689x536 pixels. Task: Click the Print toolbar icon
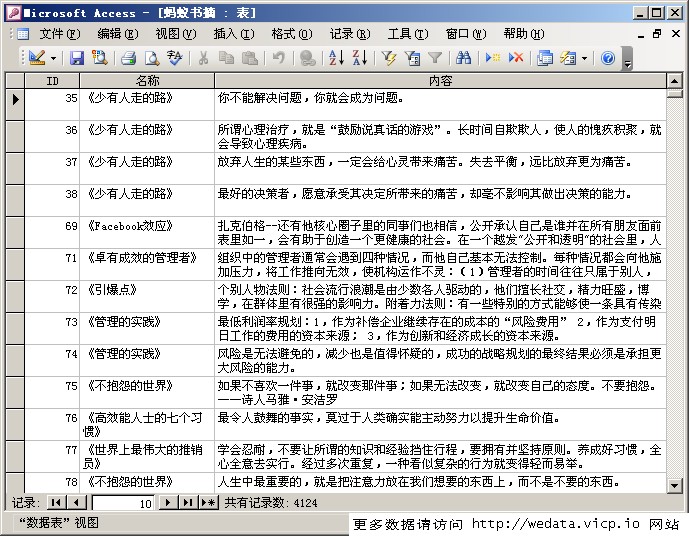pyautogui.click(x=128, y=58)
